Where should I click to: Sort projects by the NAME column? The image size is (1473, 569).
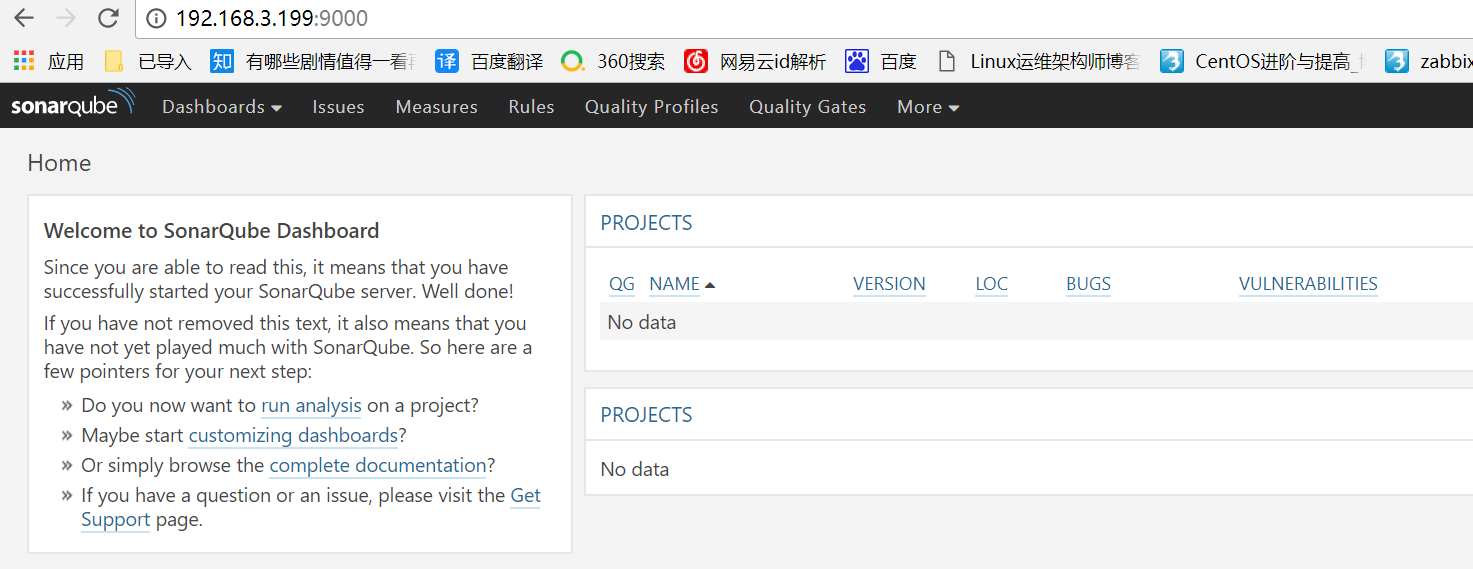(x=675, y=284)
